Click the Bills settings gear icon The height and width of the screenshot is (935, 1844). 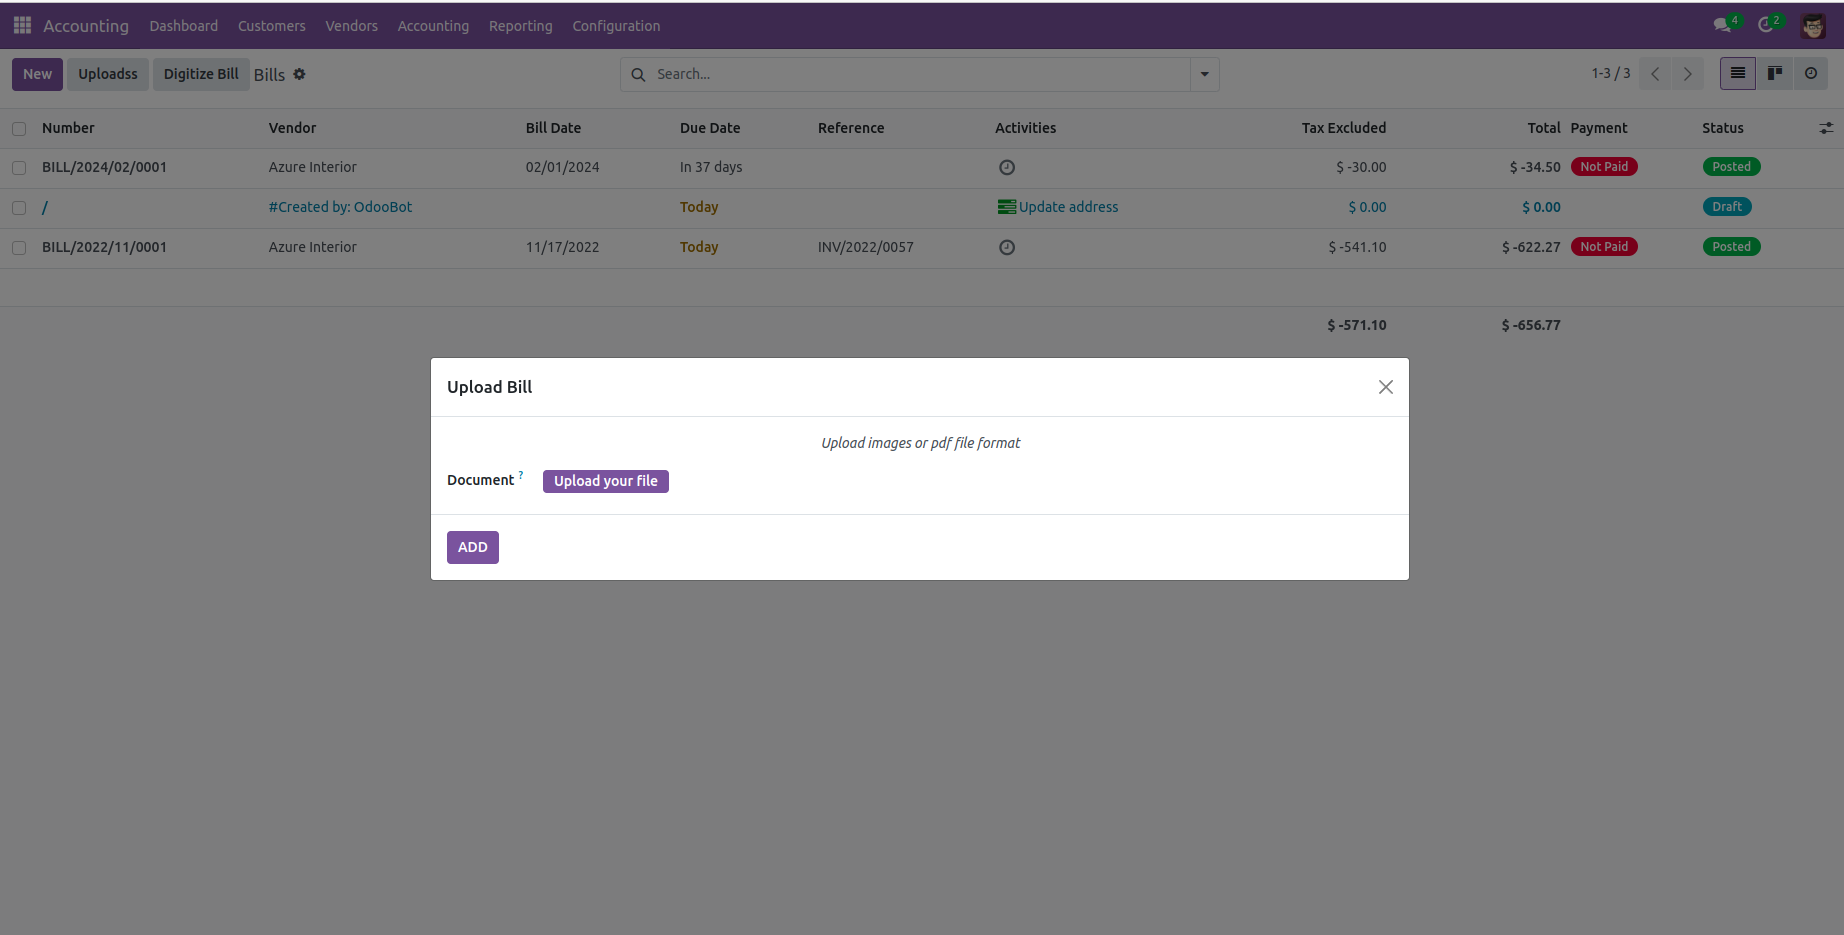[x=299, y=74]
